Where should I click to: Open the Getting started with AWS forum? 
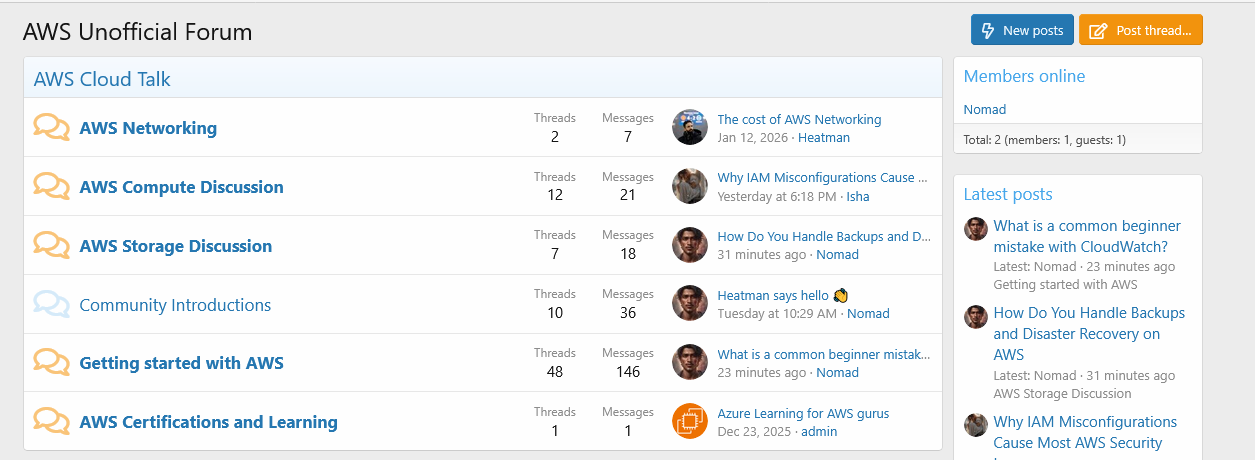click(x=181, y=363)
